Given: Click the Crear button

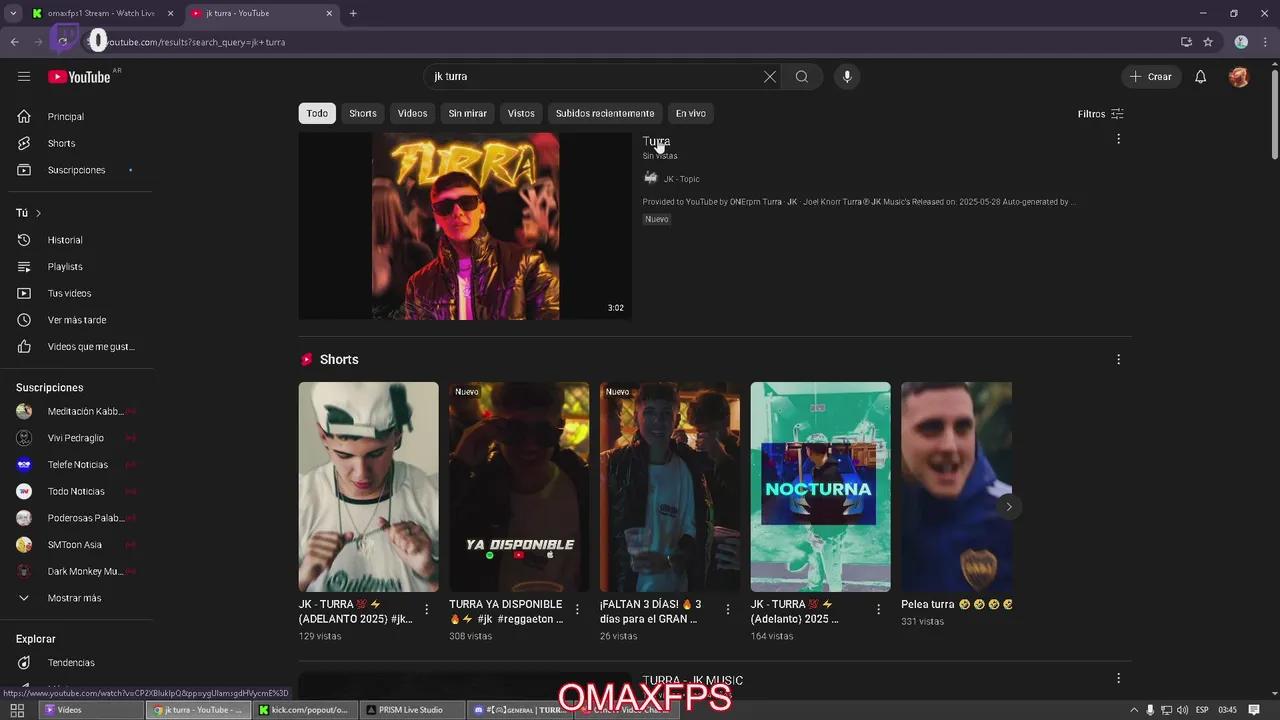Looking at the screenshot, I should 1151,77.
